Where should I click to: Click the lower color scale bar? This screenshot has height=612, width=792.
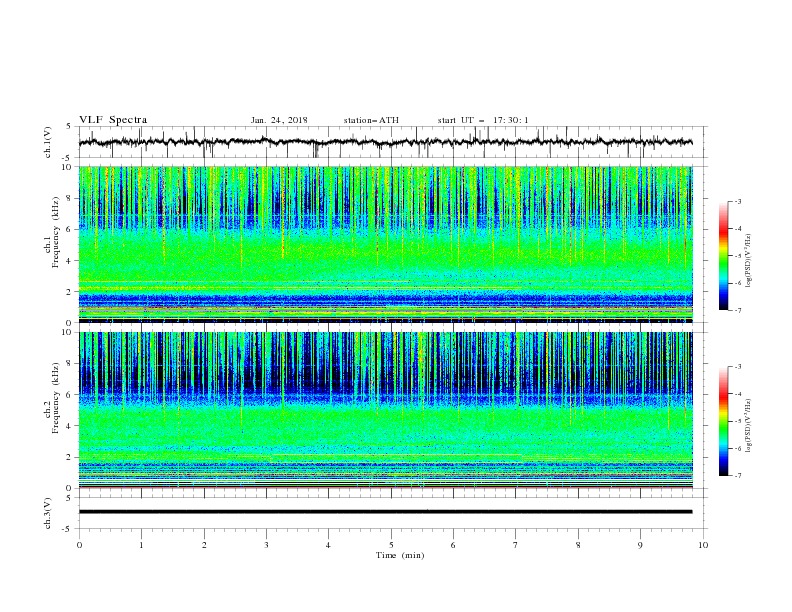click(x=723, y=421)
